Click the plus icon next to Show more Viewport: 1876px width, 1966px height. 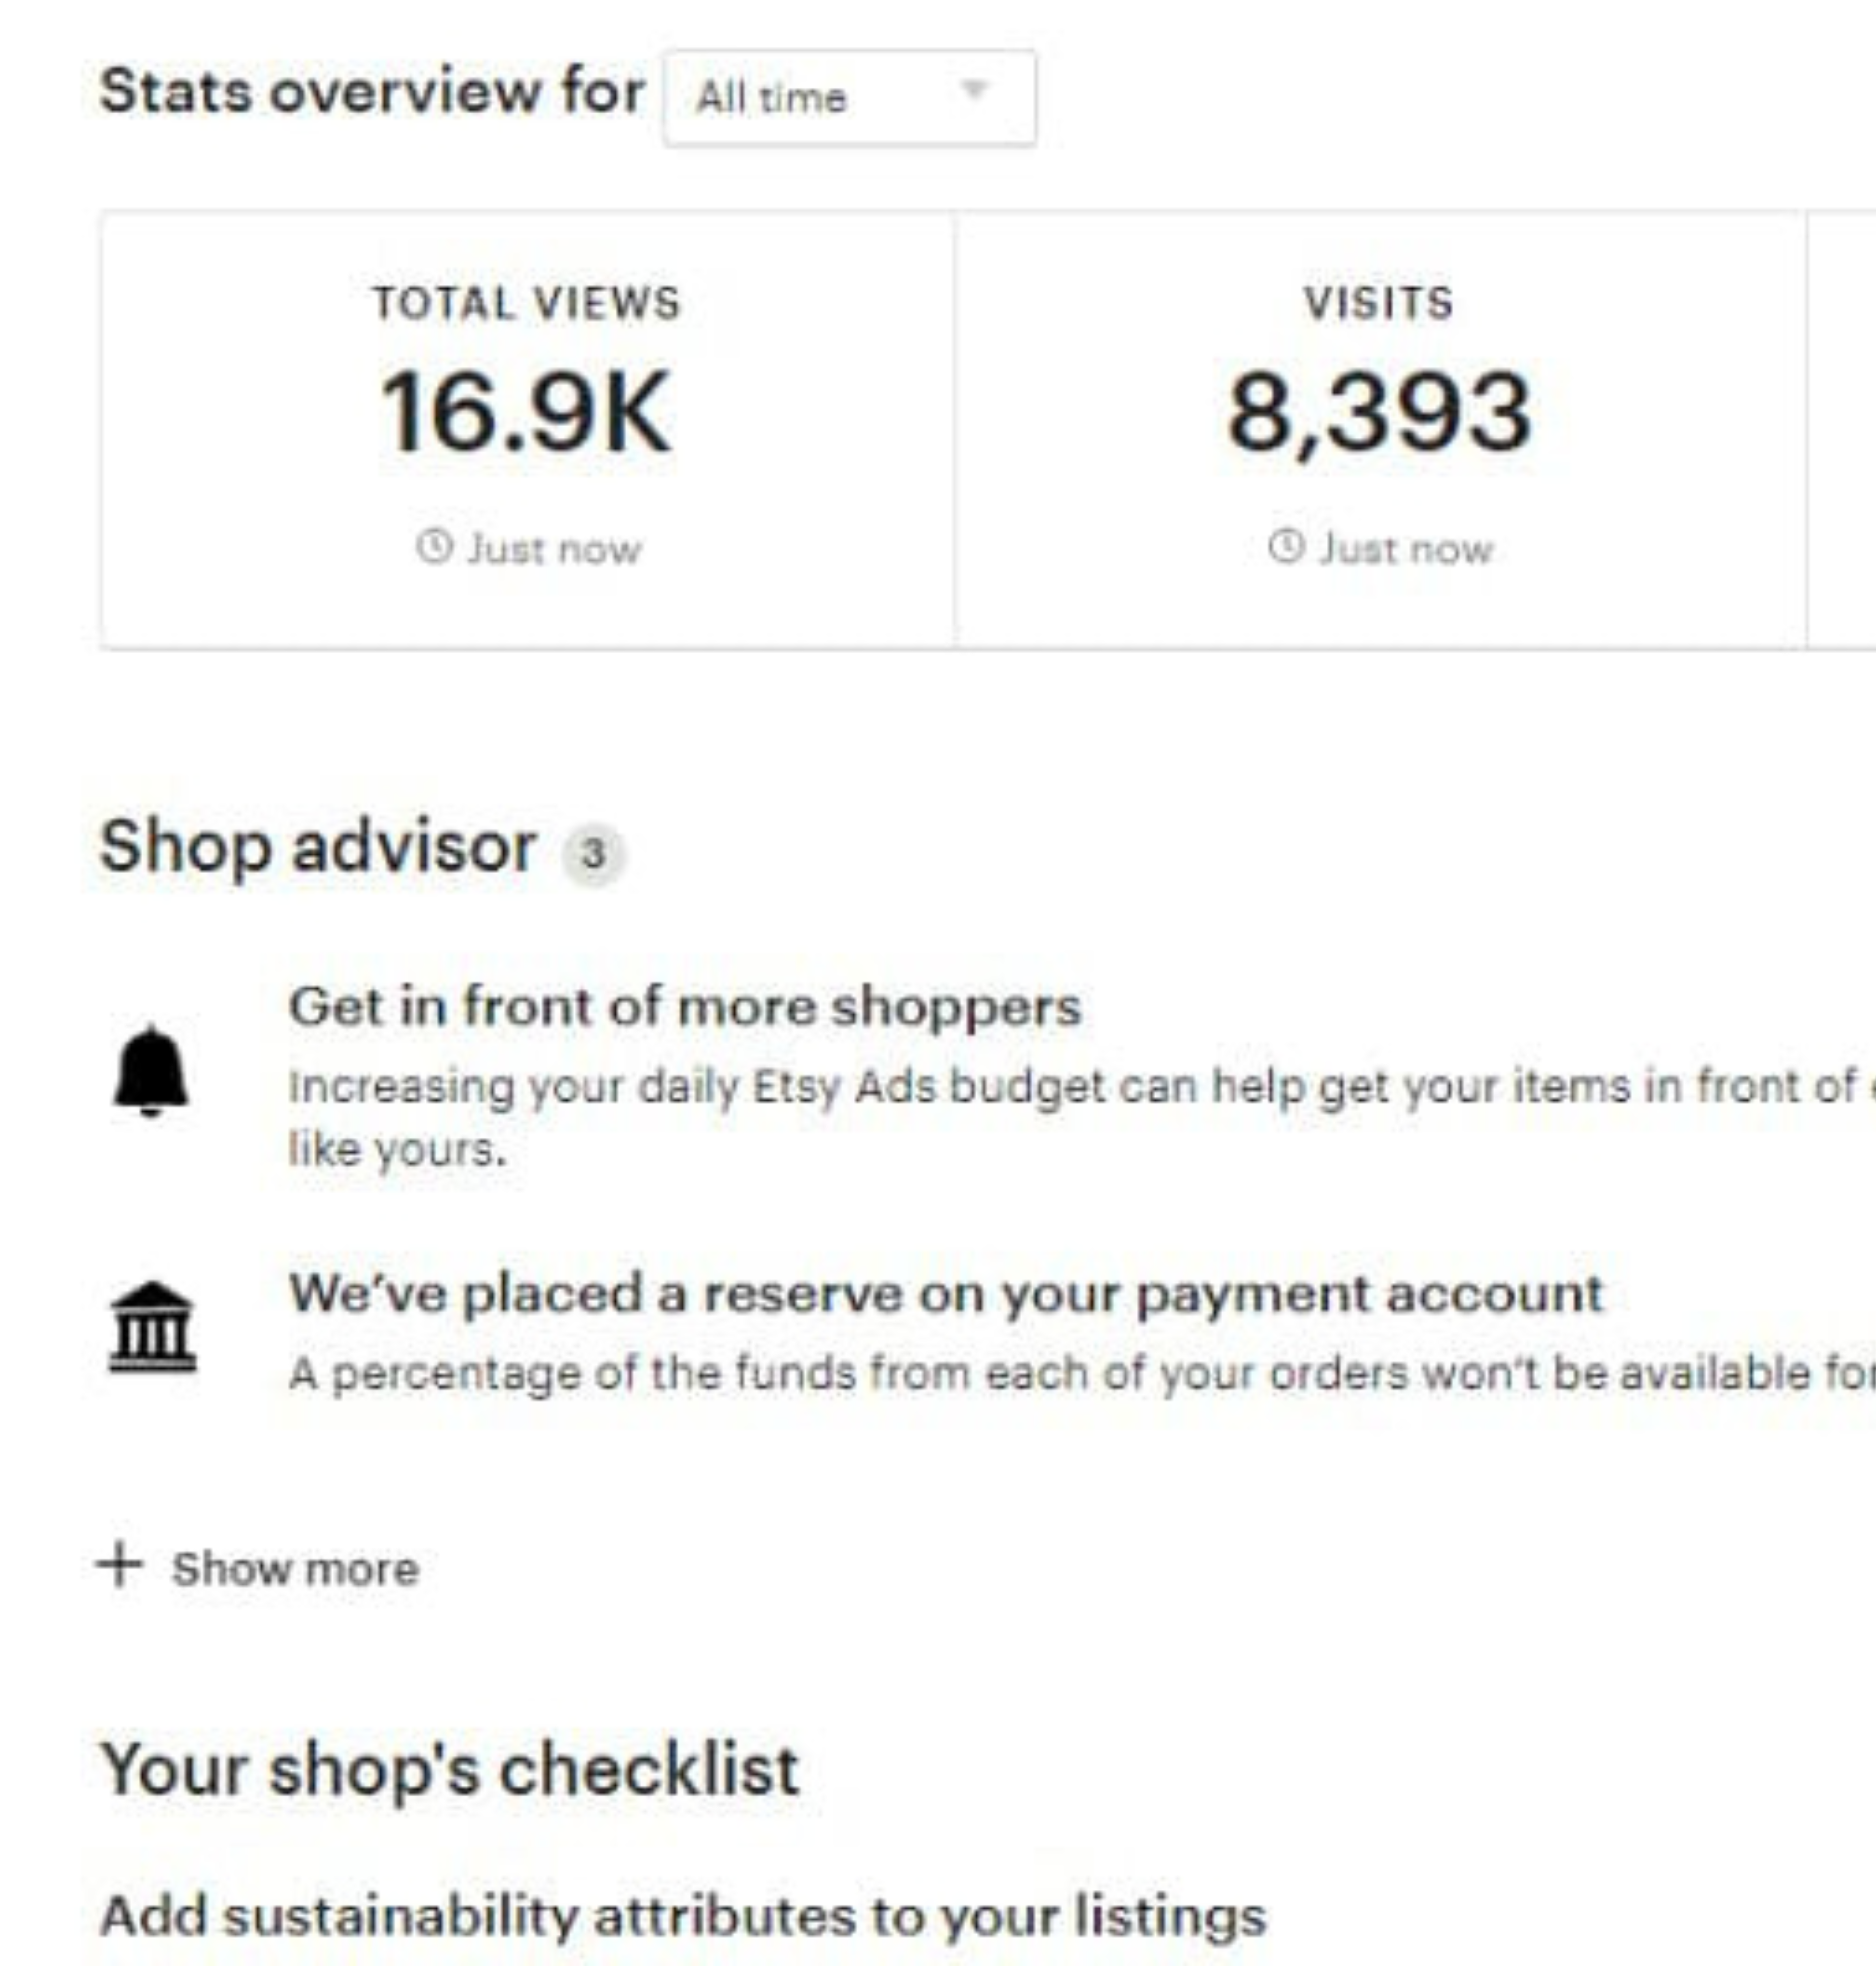point(120,1565)
